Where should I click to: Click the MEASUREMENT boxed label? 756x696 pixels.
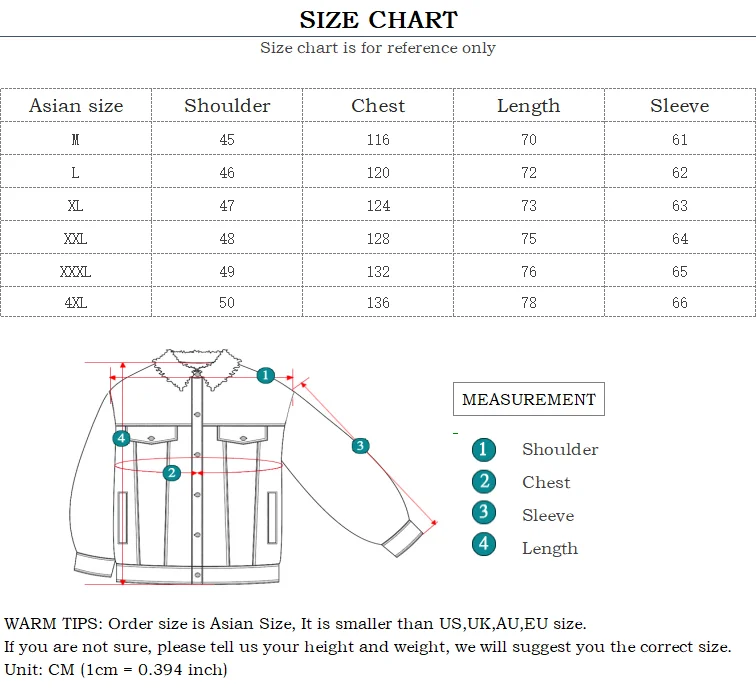(x=529, y=399)
